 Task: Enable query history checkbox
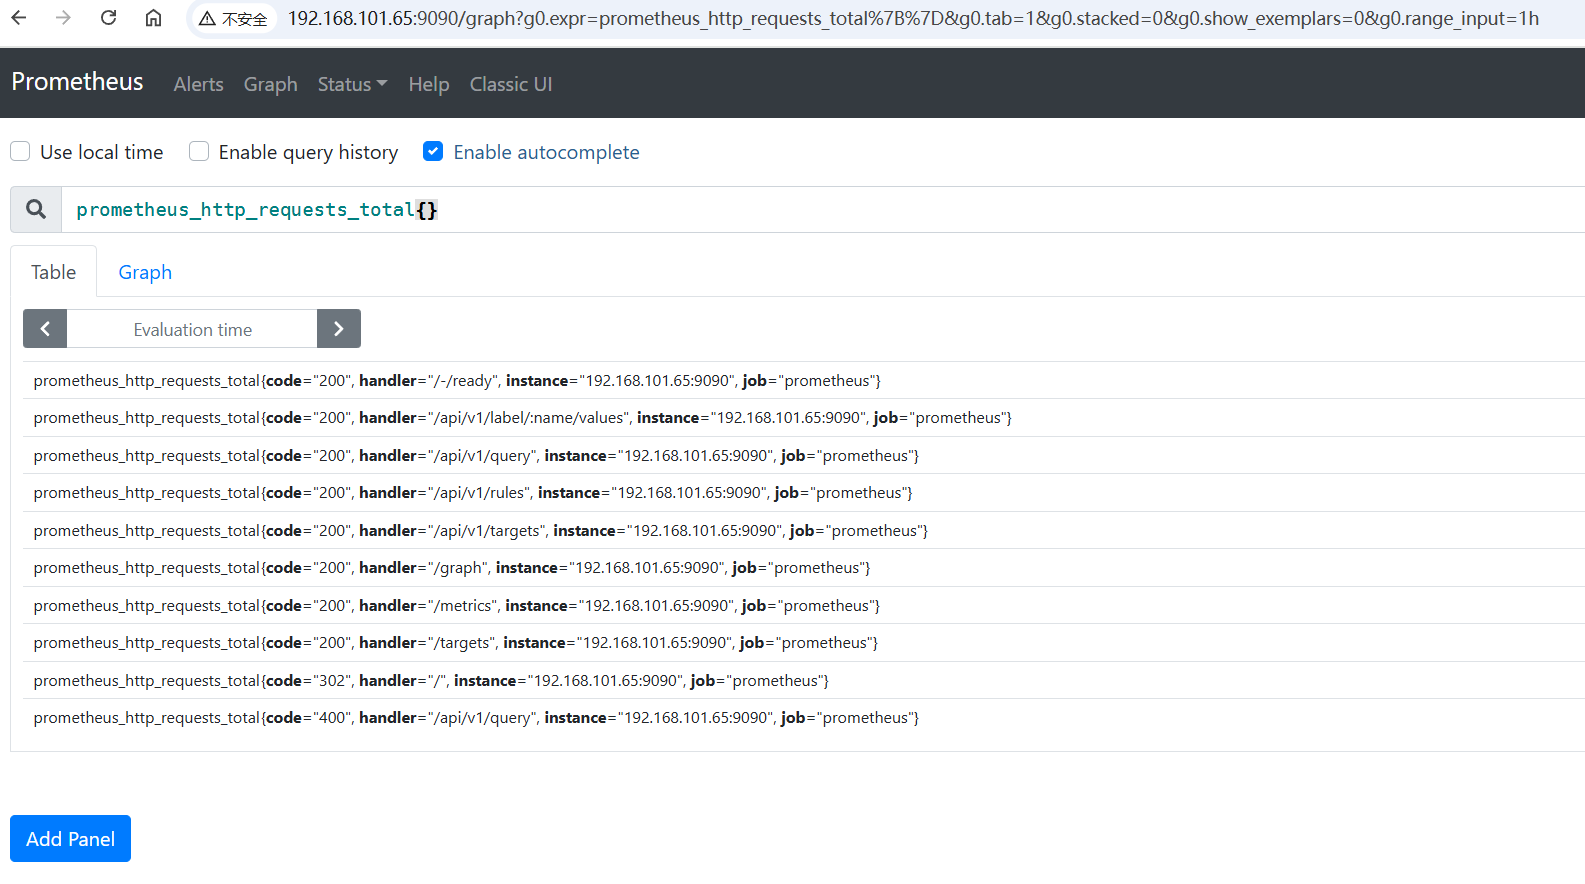click(199, 151)
